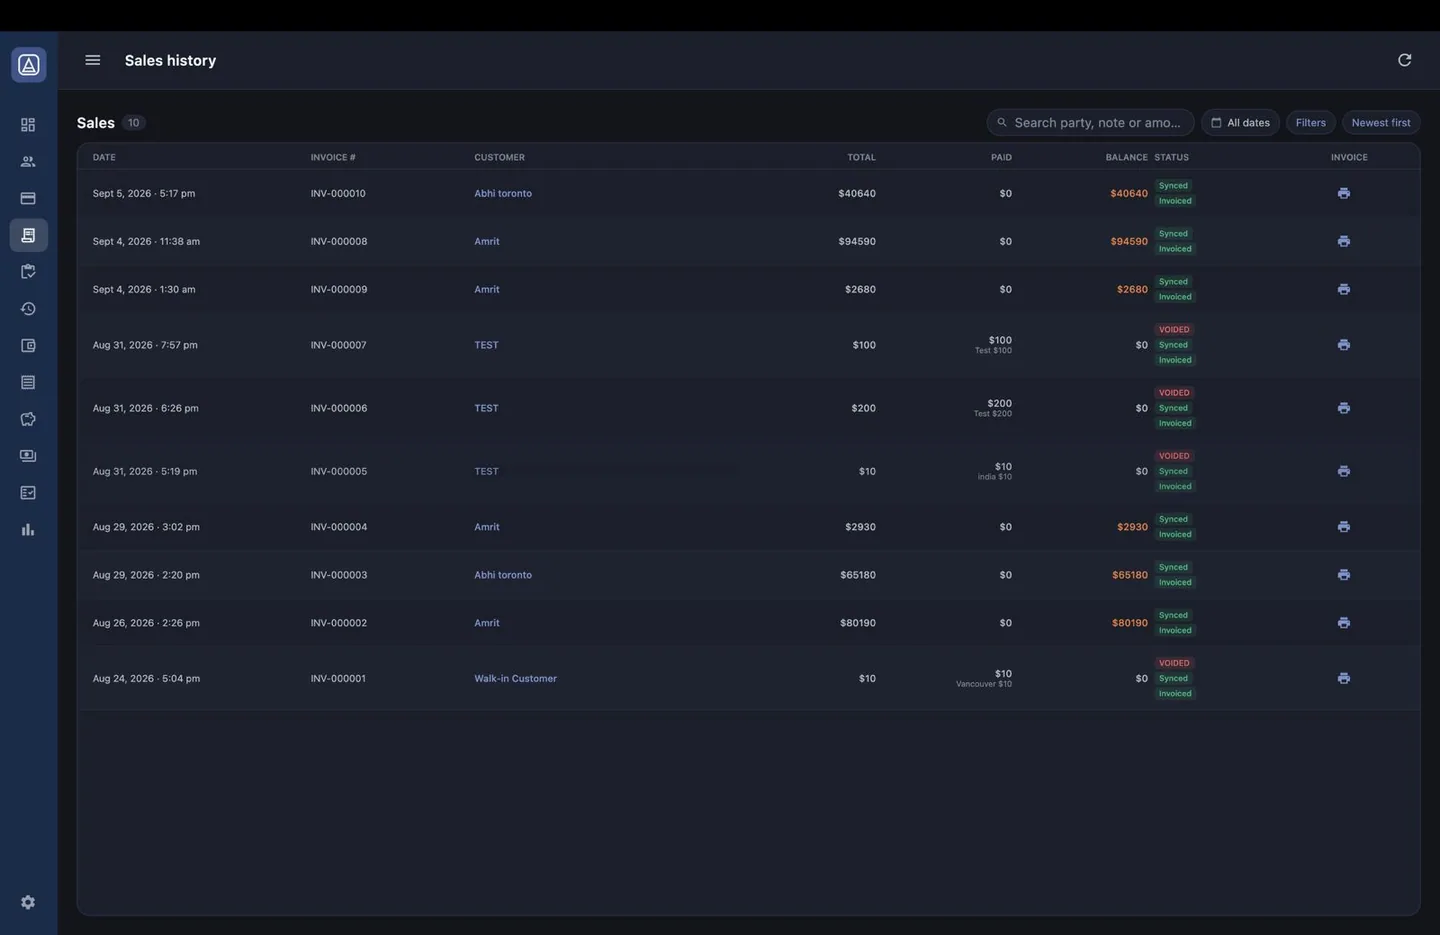Screen dimensions: 1440x935
Task: Click invoice number INV-000003
Action: (x=339, y=575)
